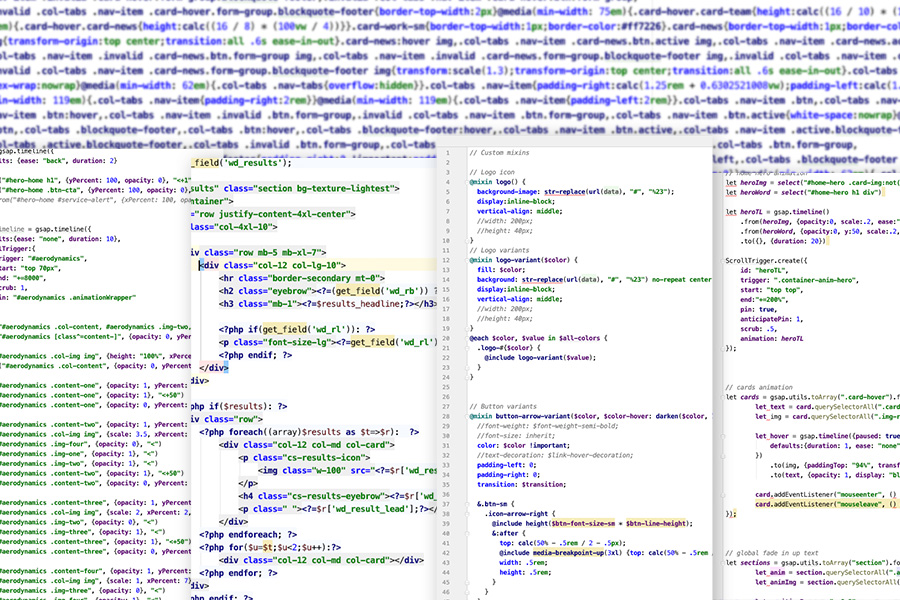This screenshot has width=900, height=600.
Task: Select the '// Logo icon' comment
Action: 492,172
